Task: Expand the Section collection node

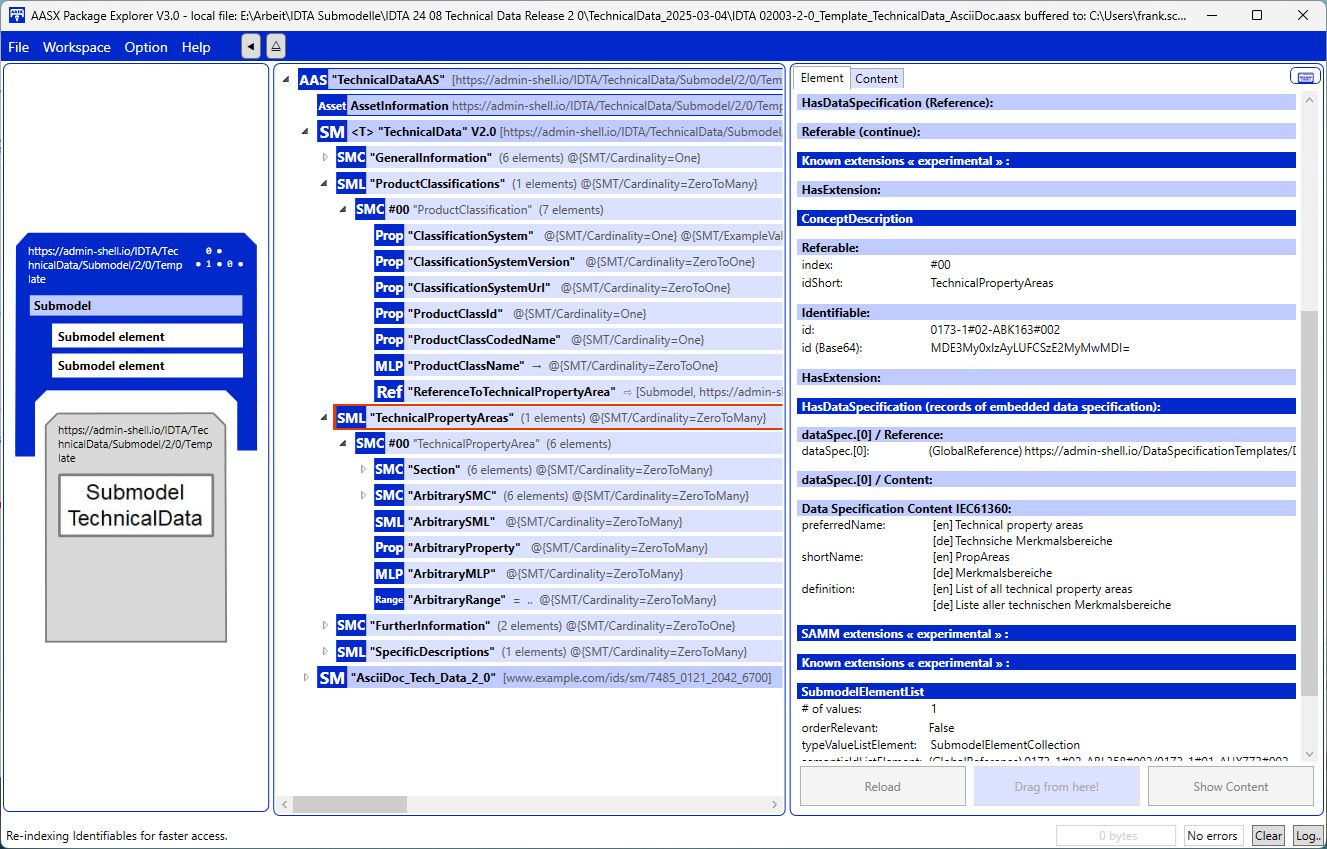Action: [363, 470]
